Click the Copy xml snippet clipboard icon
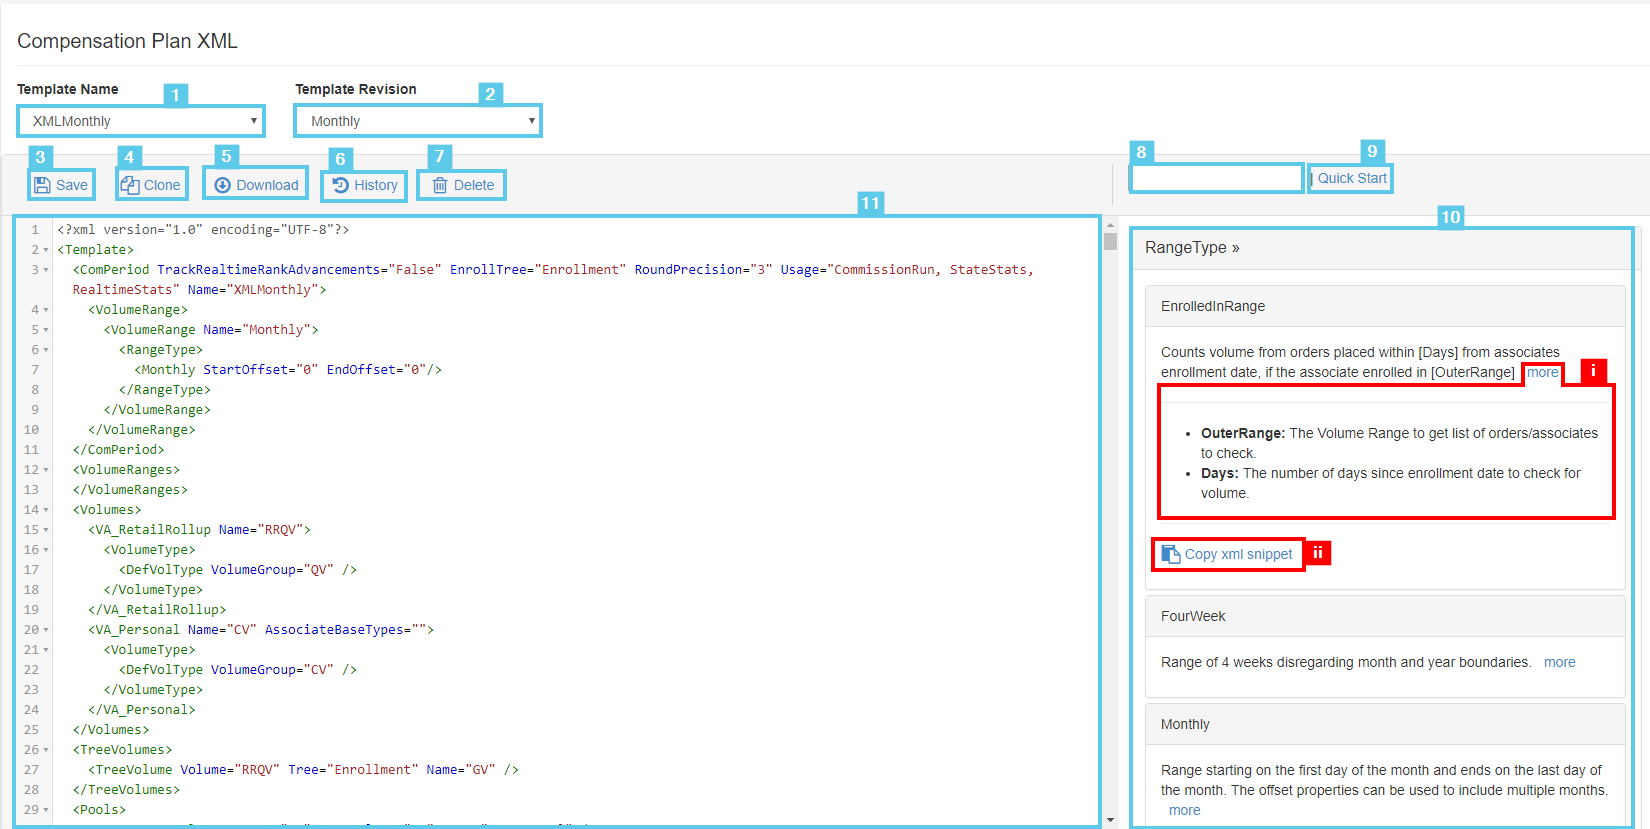This screenshot has width=1650, height=829. (x=1171, y=554)
